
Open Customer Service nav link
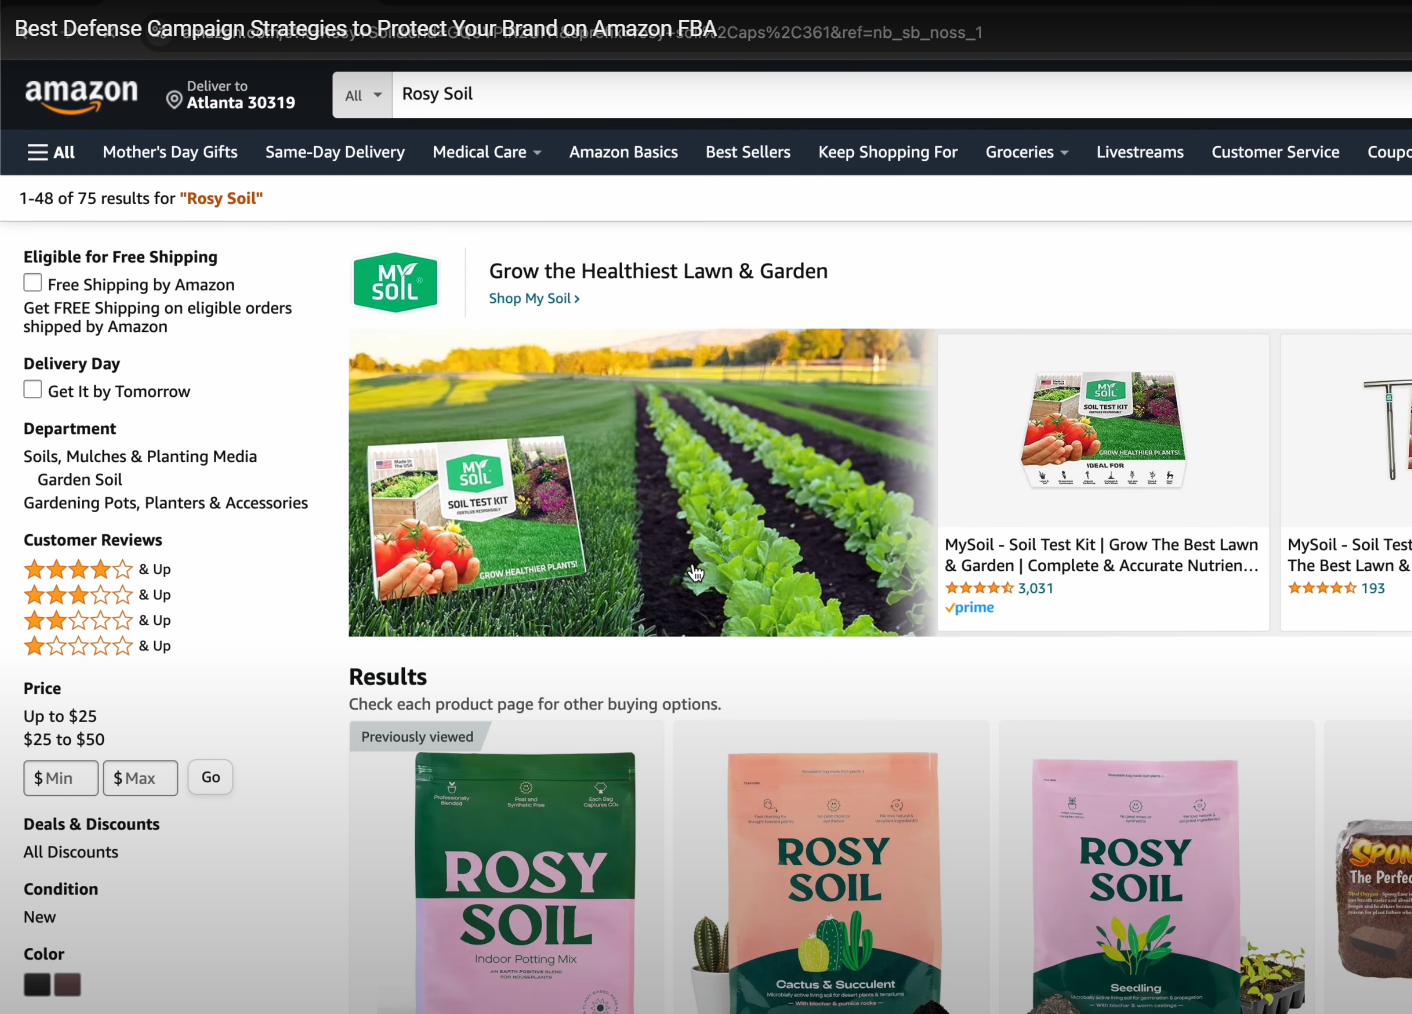point(1275,152)
